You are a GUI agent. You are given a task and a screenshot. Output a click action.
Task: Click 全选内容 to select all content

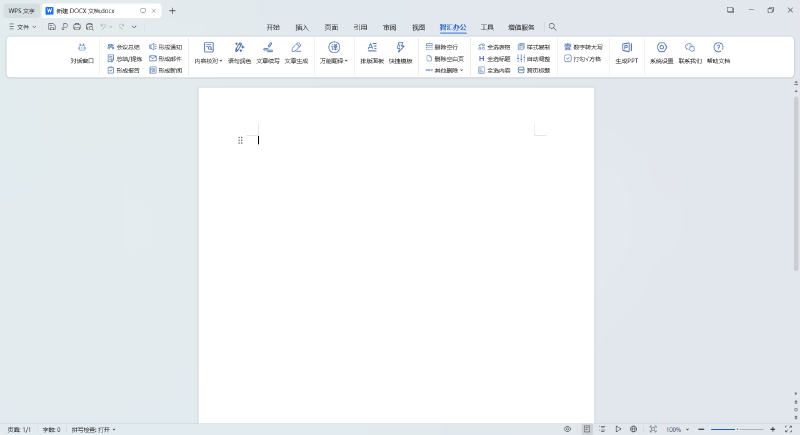tap(494, 70)
